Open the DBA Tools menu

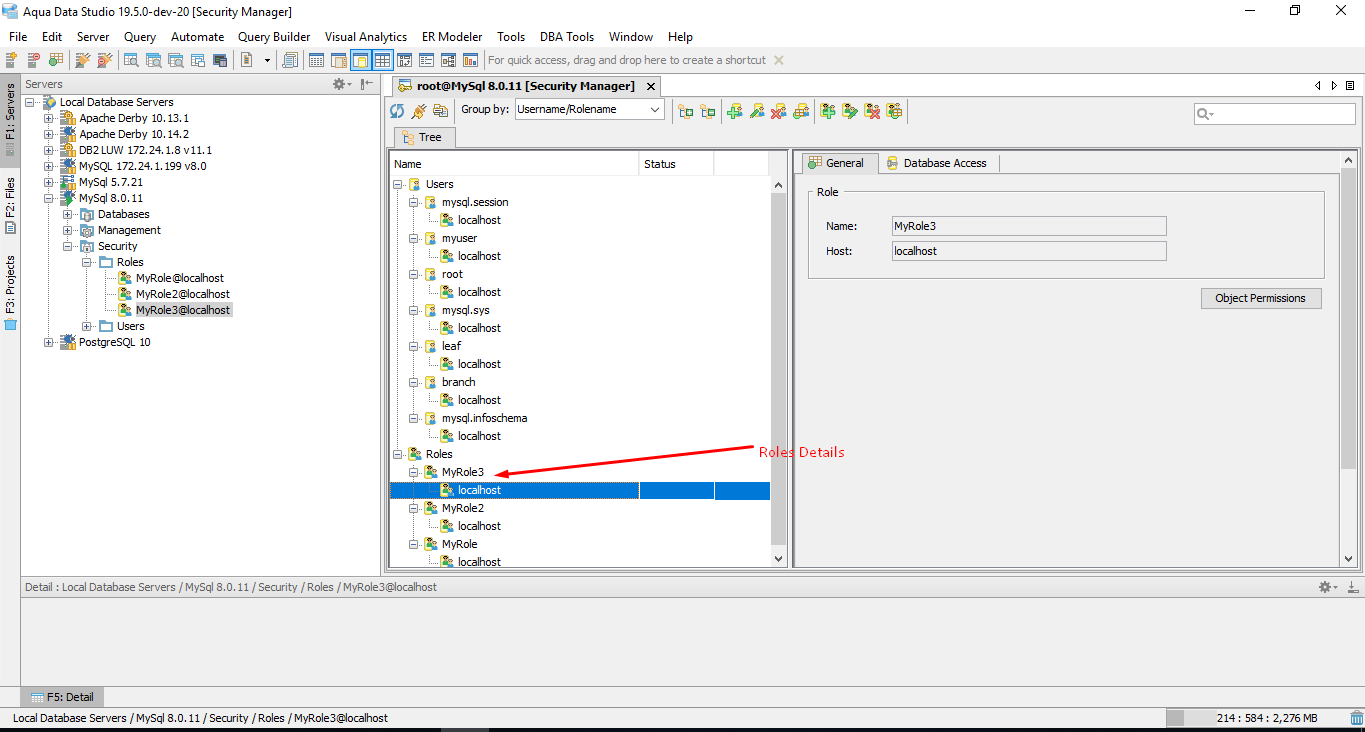coord(567,37)
